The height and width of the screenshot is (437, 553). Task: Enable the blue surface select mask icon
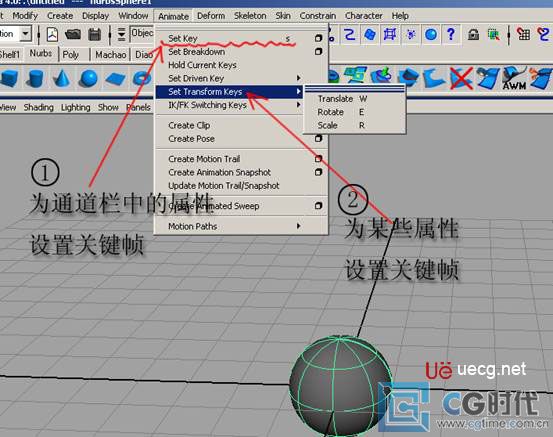click(x=370, y=35)
